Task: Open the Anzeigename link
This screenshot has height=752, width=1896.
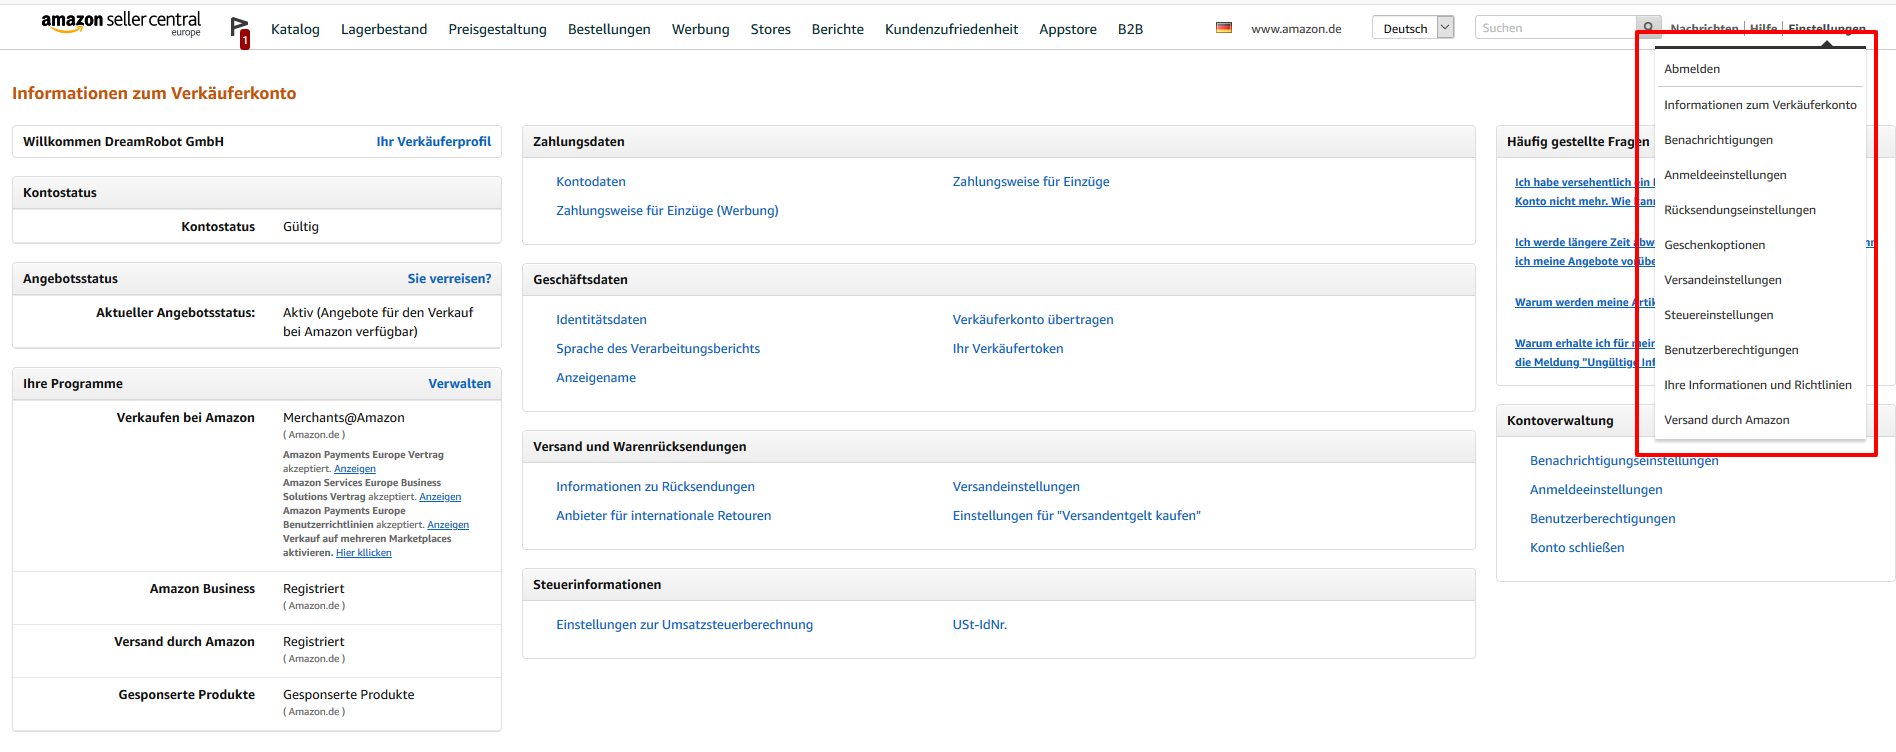Action: (596, 378)
